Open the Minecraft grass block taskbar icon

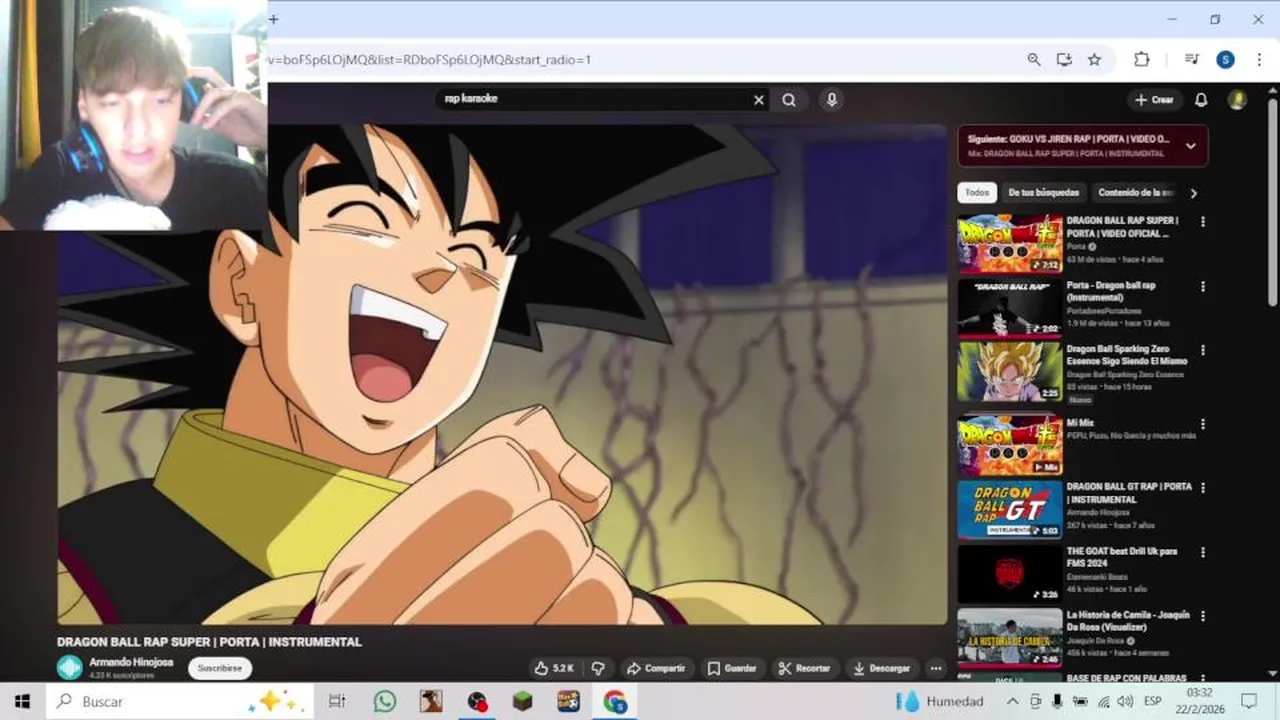tap(523, 701)
